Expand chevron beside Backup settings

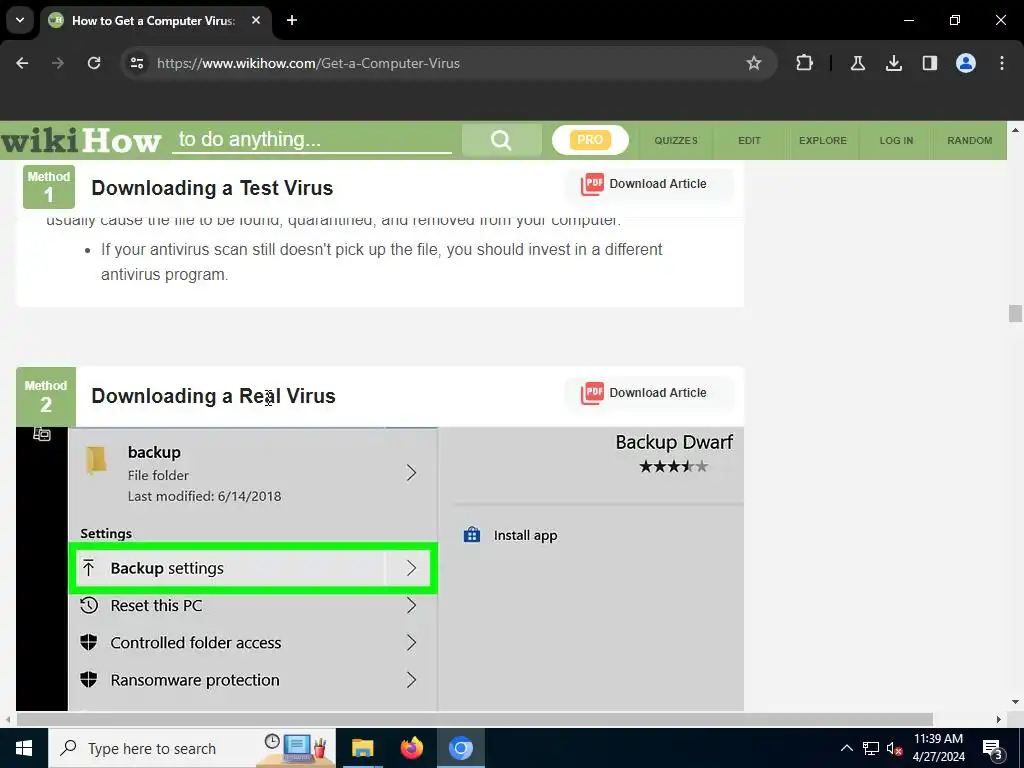411,568
